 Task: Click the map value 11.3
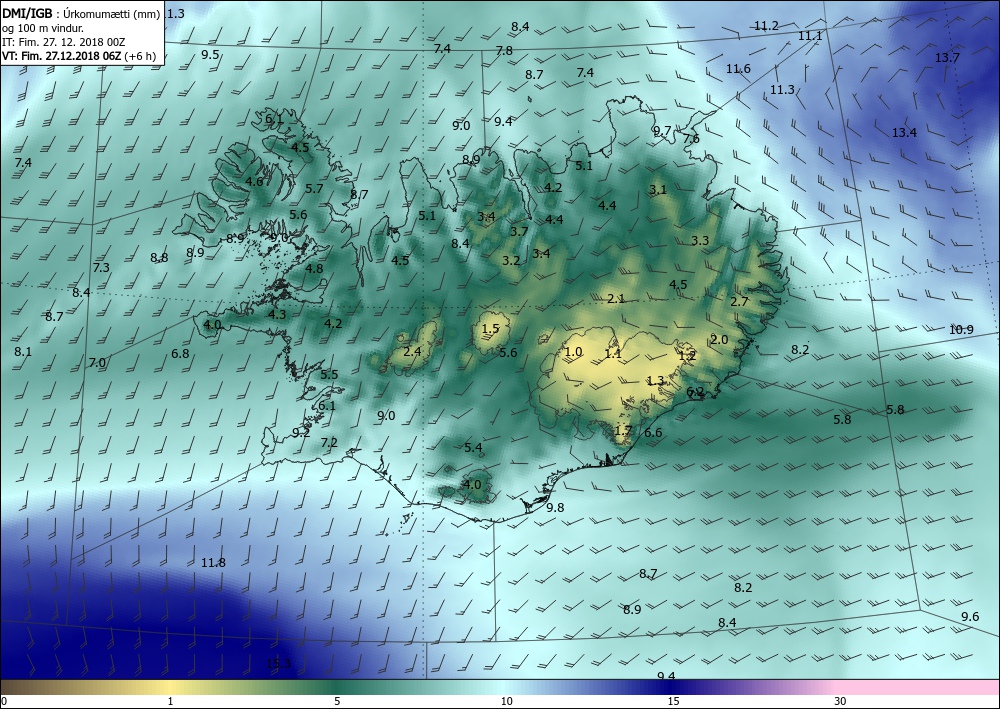[782, 90]
